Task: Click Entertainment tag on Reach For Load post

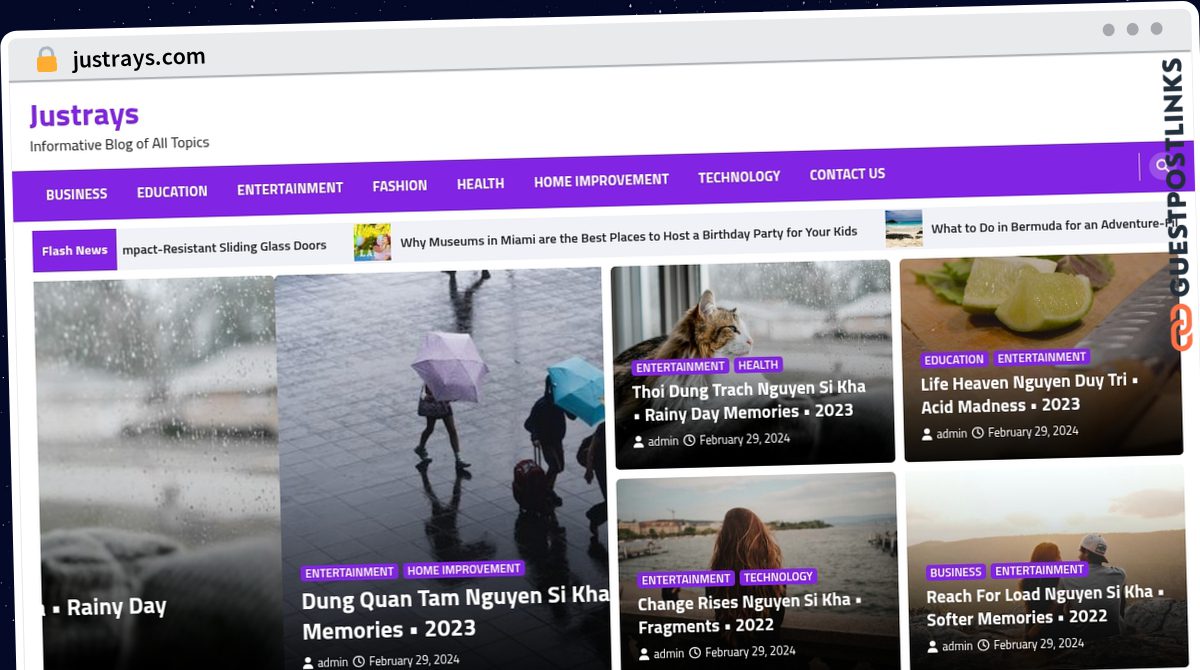Action: coord(1040,570)
